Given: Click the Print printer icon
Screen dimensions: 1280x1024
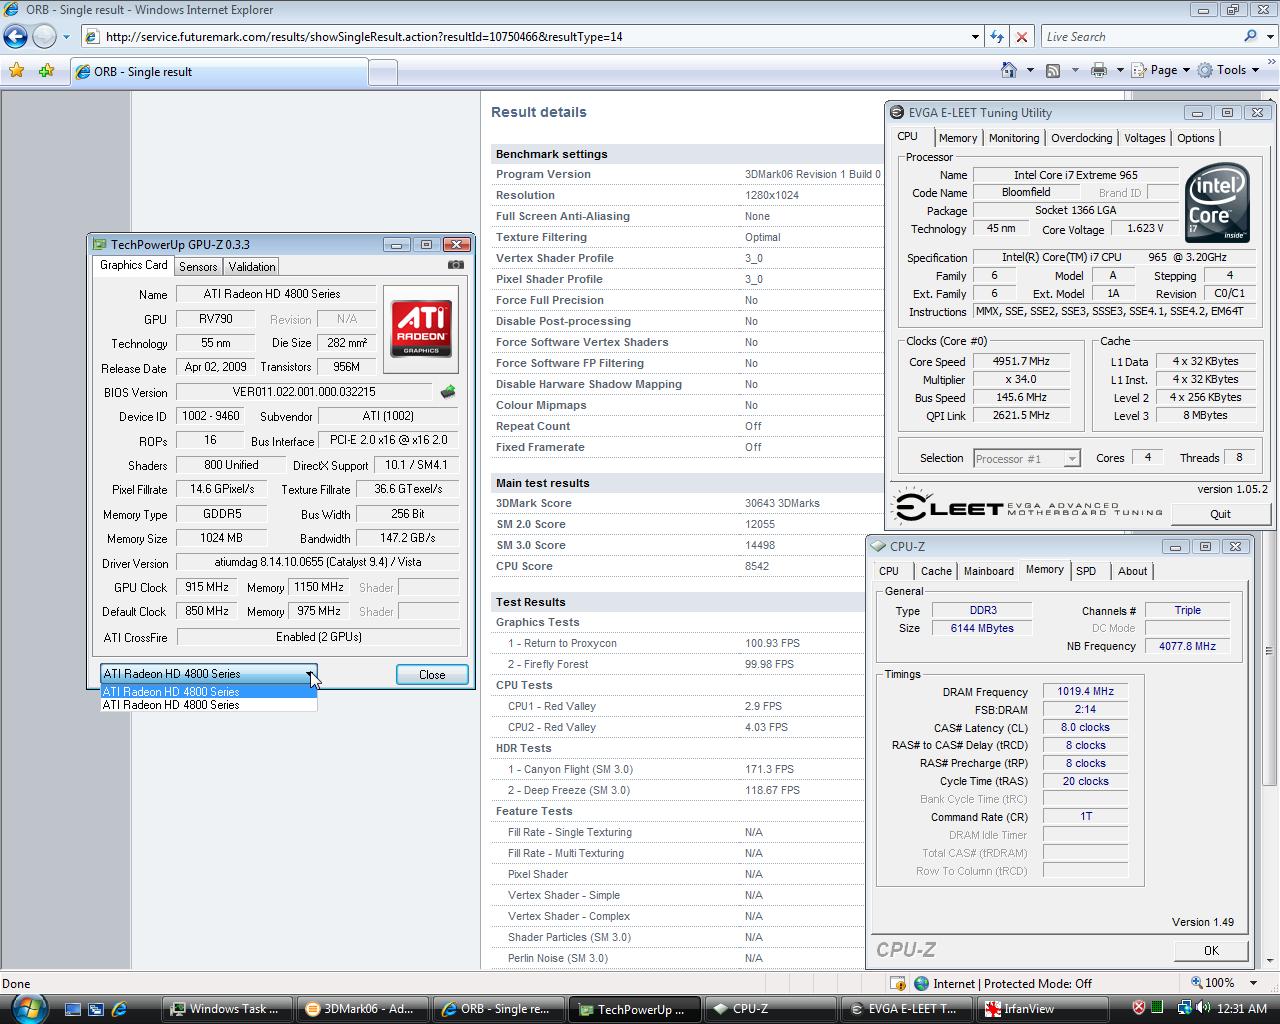Looking at the screenshot, I should [1099, 70].
